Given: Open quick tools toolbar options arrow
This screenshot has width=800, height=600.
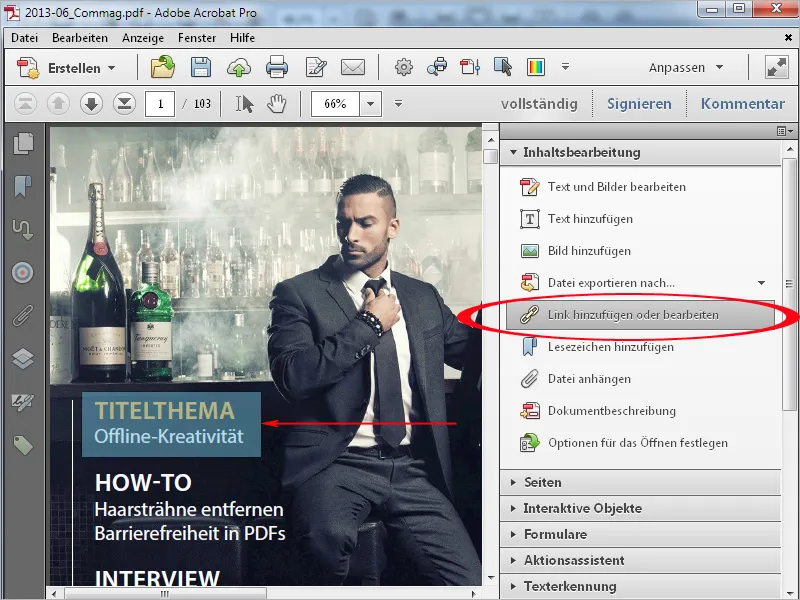Looking at the screenshot, I should (565, 66).
